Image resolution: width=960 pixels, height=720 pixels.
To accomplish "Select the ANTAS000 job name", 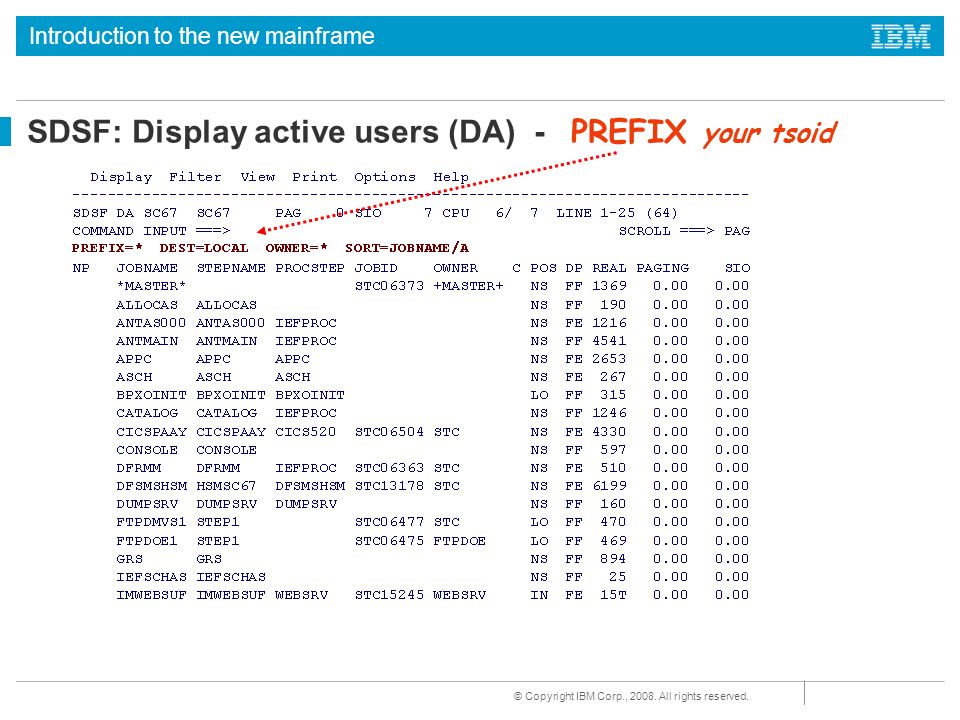I will [x=151, y=323].
